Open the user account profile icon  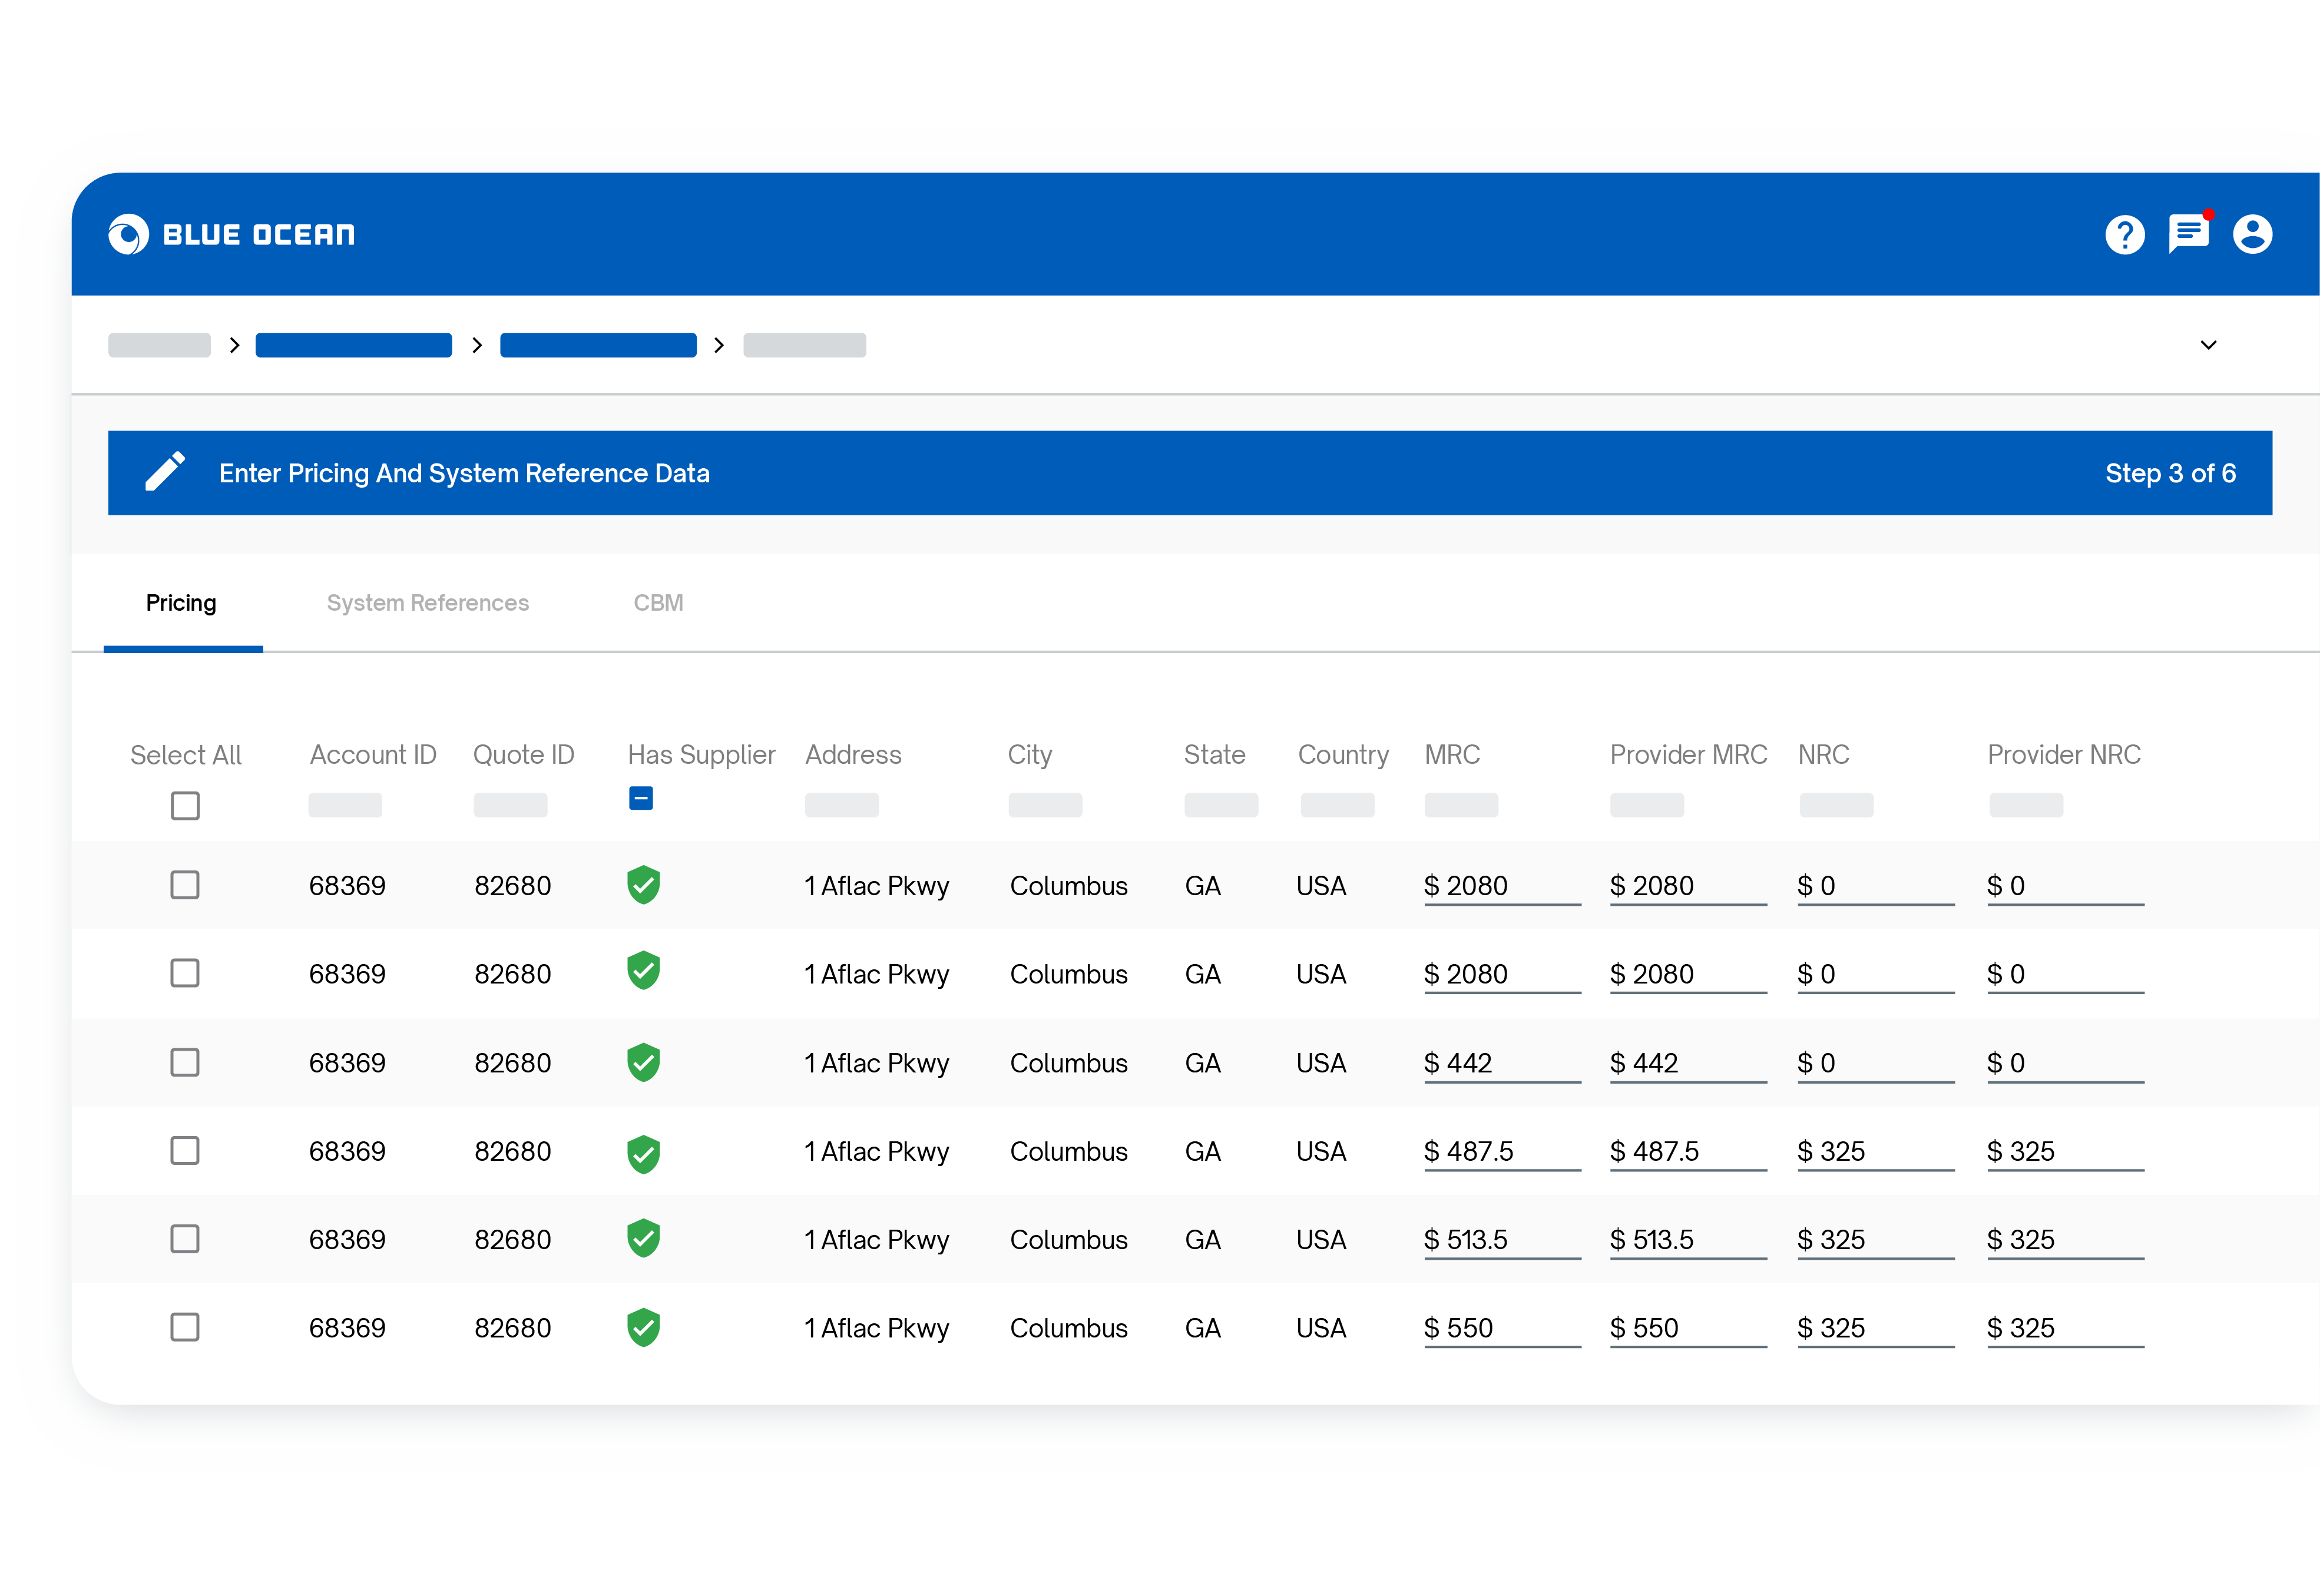pos(2252,235)
